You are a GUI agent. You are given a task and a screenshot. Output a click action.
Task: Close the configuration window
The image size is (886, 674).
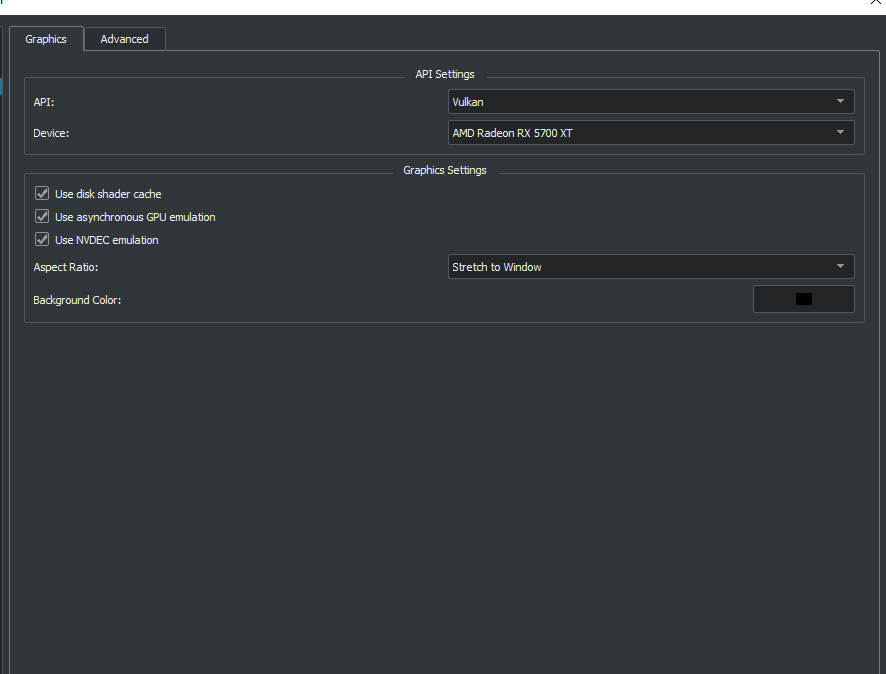click(x=876, y=2)
